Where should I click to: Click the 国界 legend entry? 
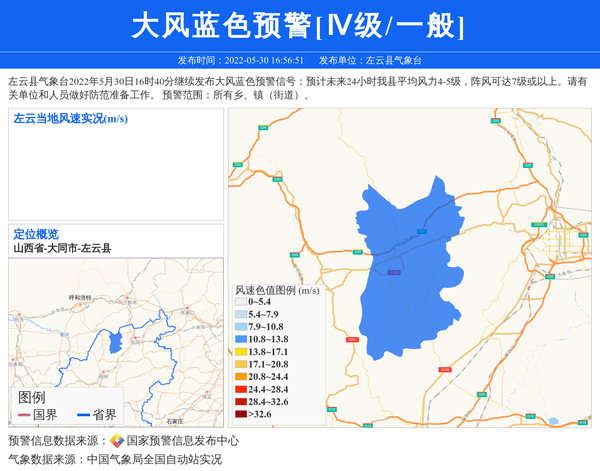click(38, 415)
